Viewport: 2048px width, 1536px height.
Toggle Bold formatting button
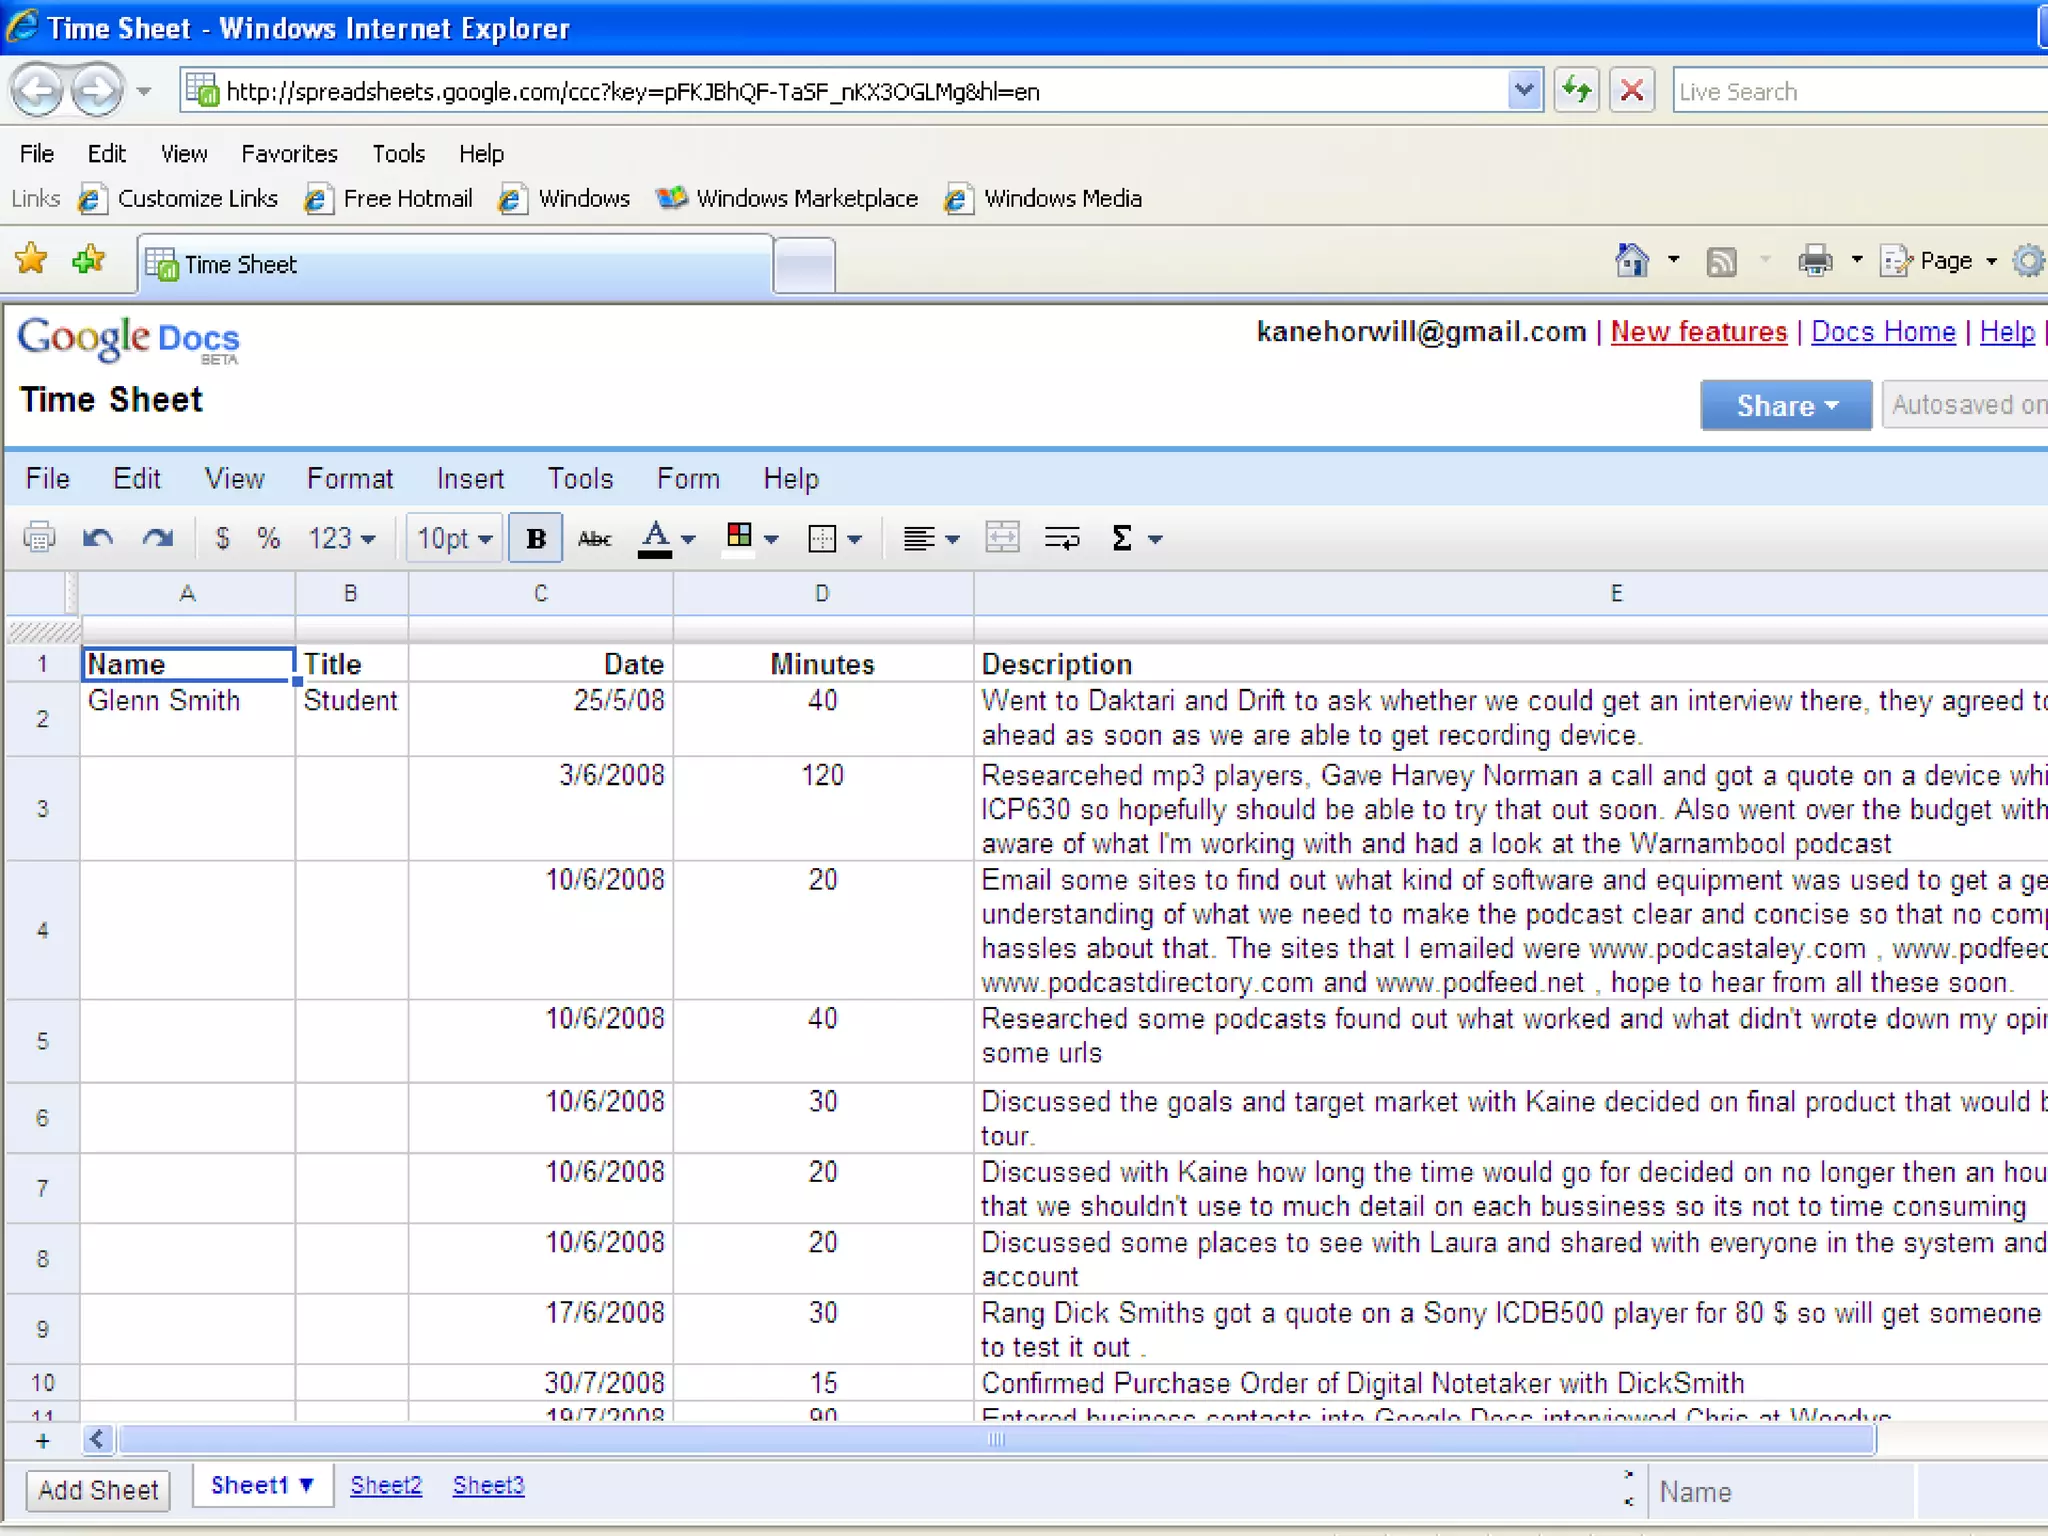536,538
